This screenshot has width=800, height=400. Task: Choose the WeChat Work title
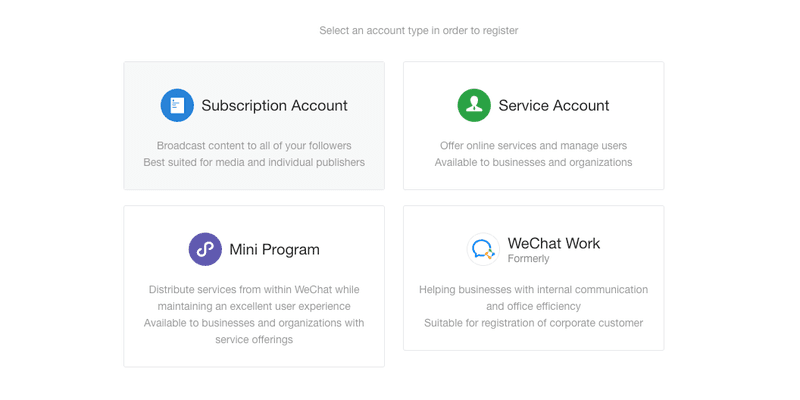pyautogui.click(x=553, y=243)
